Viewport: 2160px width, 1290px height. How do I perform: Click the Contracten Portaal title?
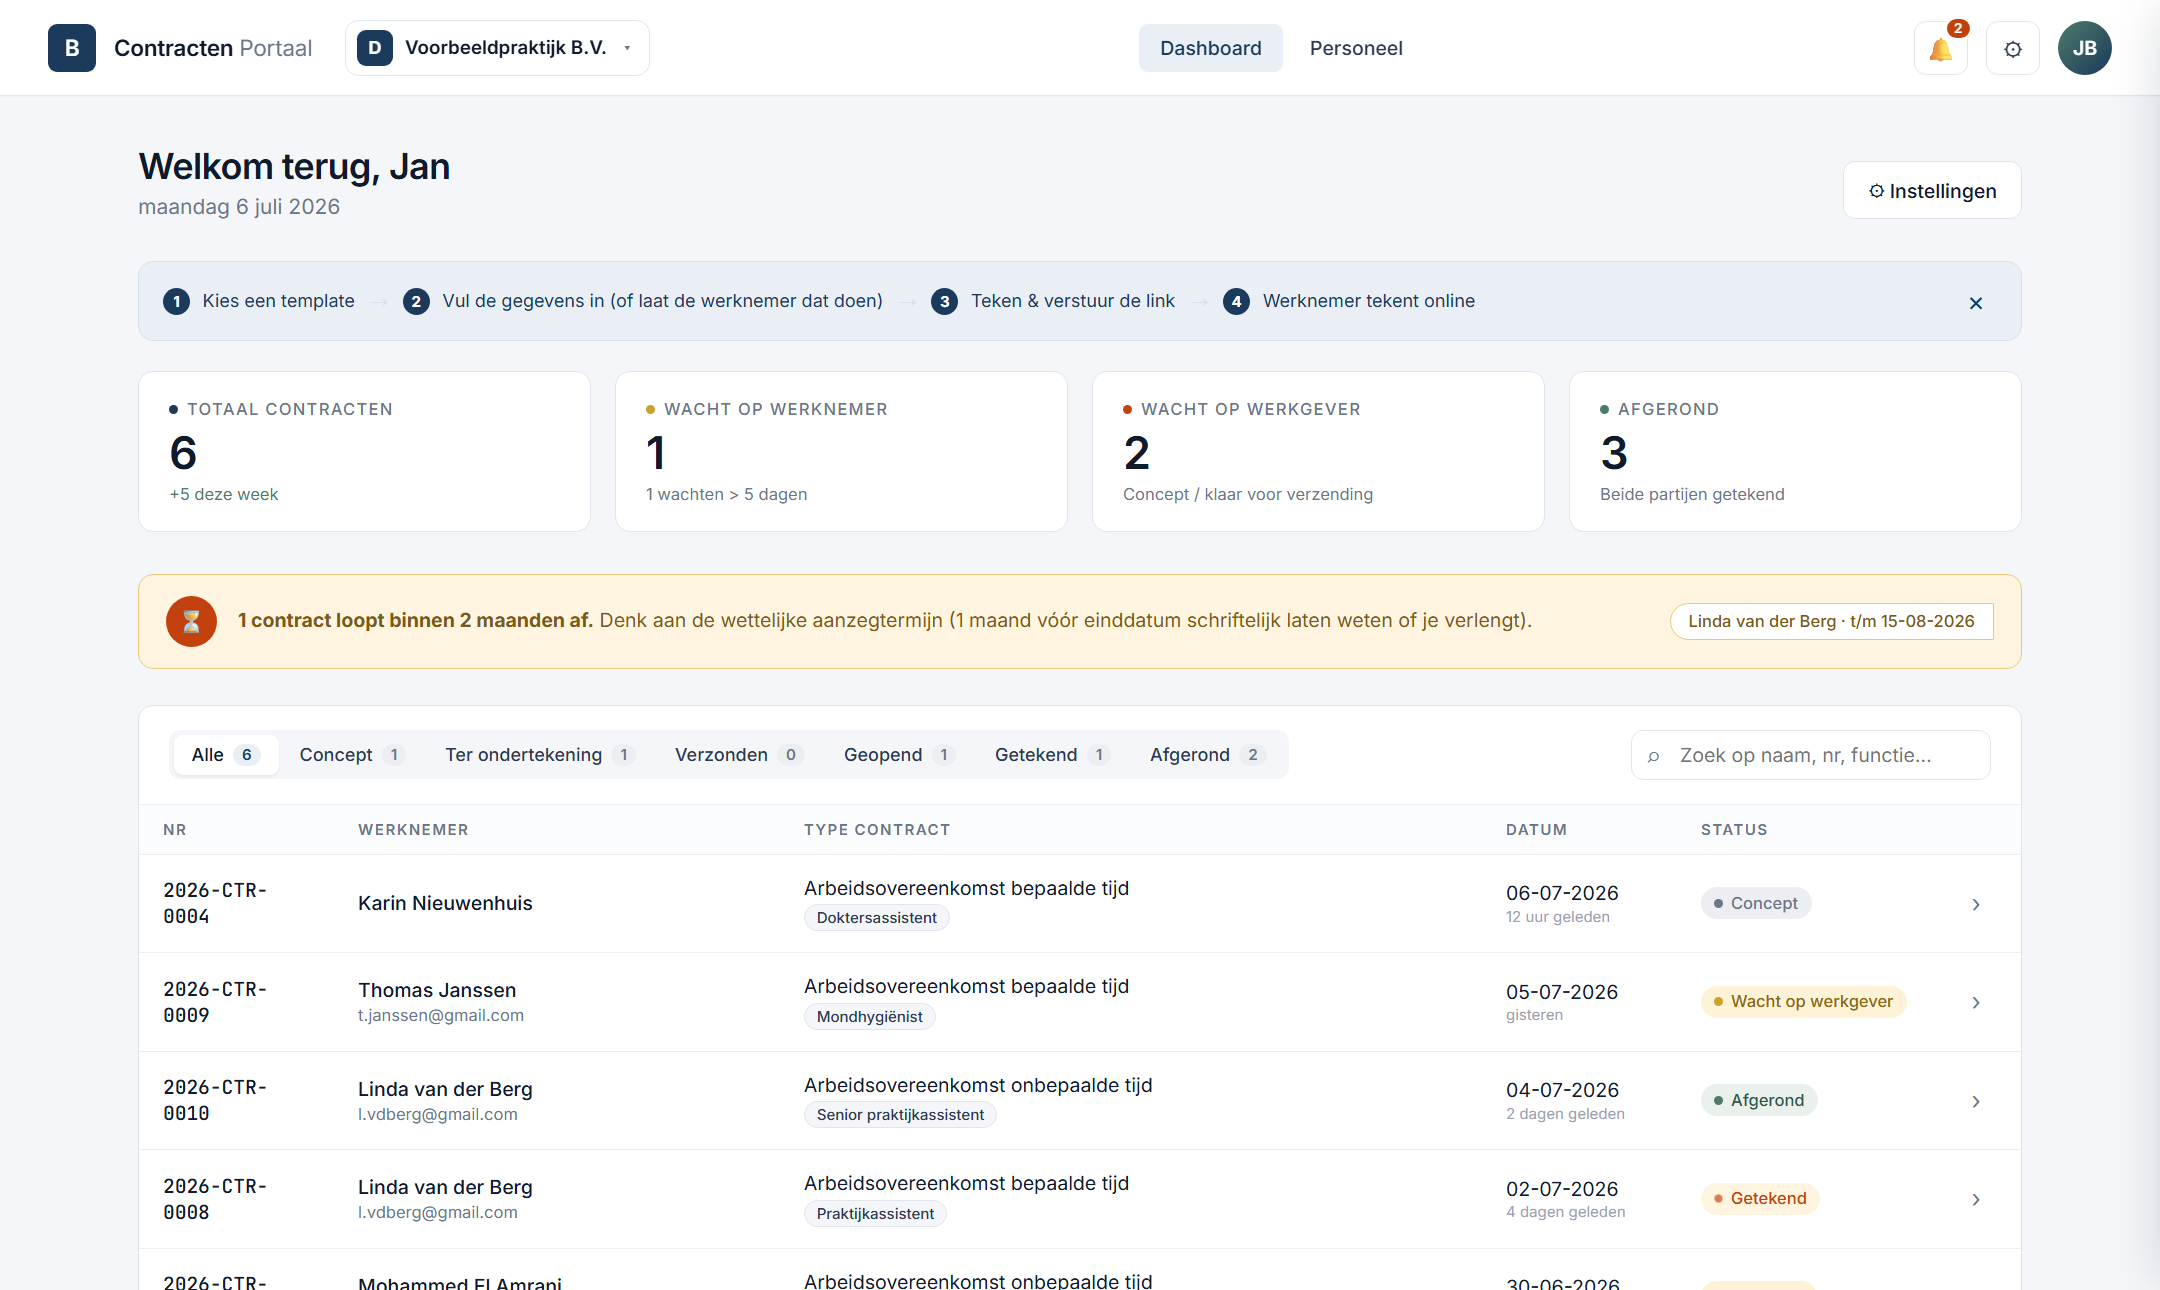[x=213, y=48]
